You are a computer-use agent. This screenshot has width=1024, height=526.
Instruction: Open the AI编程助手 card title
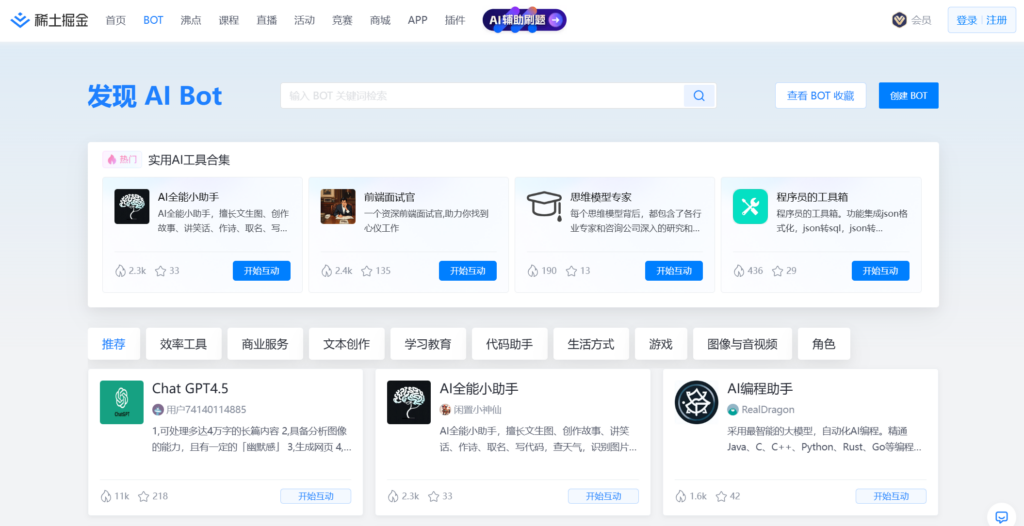(x=760, y=389)
